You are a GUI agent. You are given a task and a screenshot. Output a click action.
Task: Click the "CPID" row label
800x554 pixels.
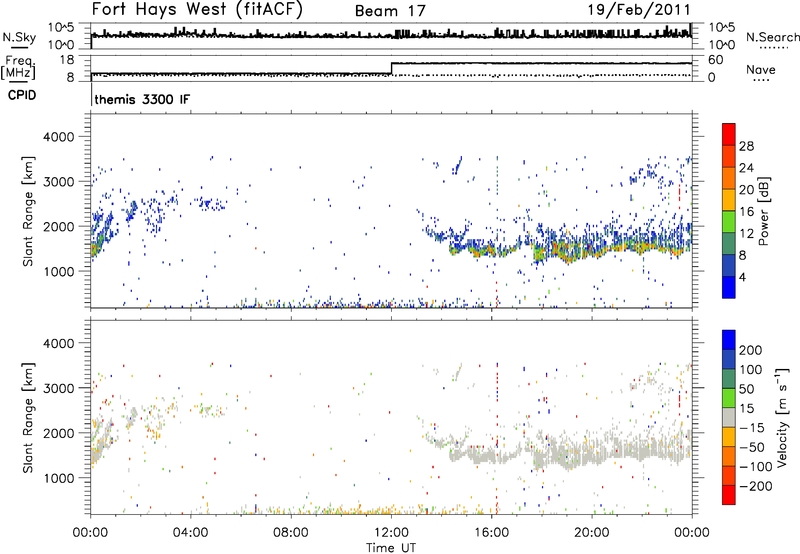(x=22, y=95)
